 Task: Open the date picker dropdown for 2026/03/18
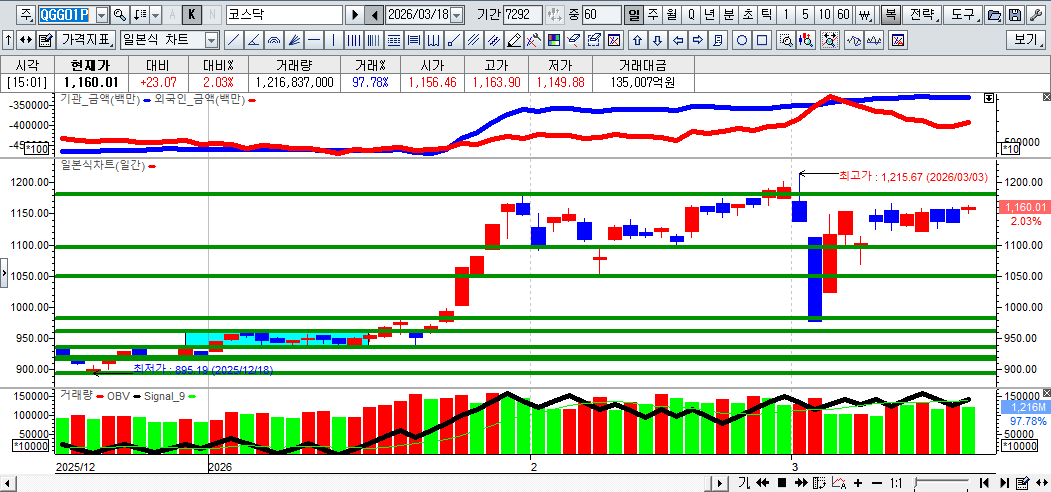(457, 15)
